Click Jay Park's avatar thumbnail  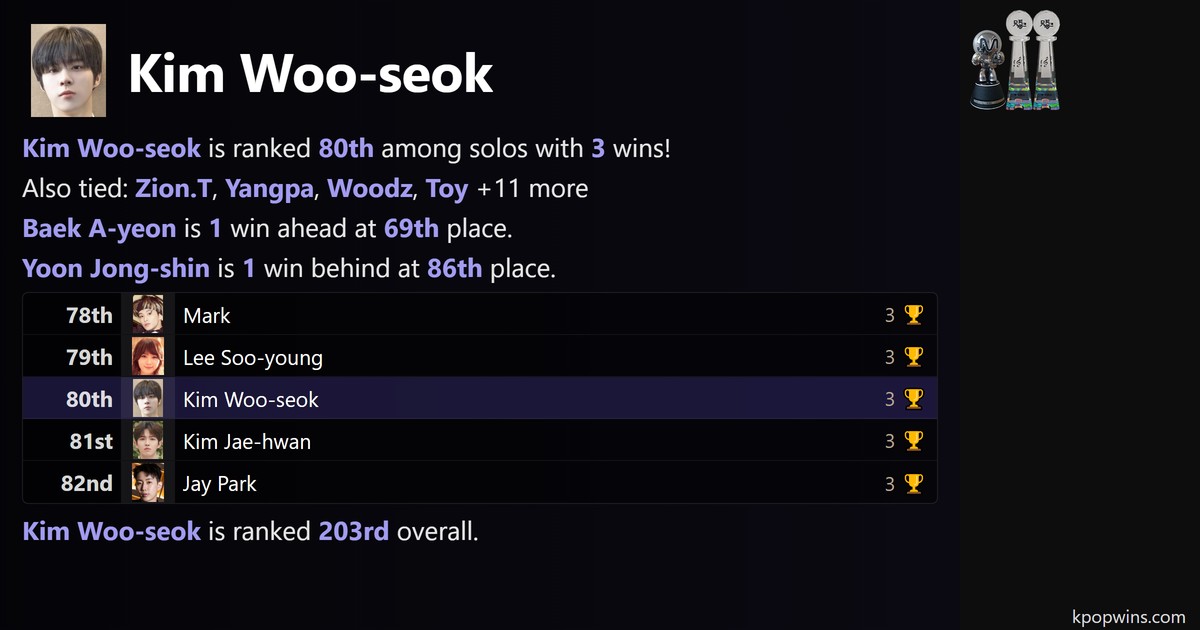click(148, 484)
